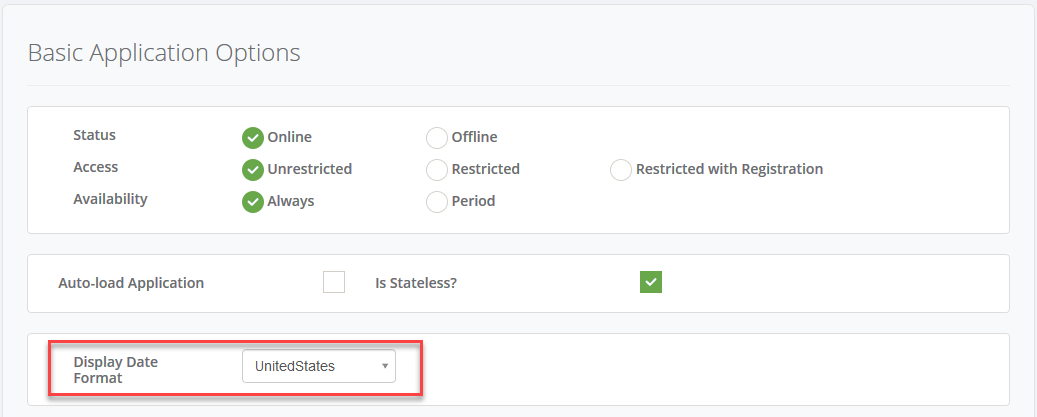Pick Restricted with Registration access option
The width and height of the screenshot is (1037, 417).
(620, 169)
